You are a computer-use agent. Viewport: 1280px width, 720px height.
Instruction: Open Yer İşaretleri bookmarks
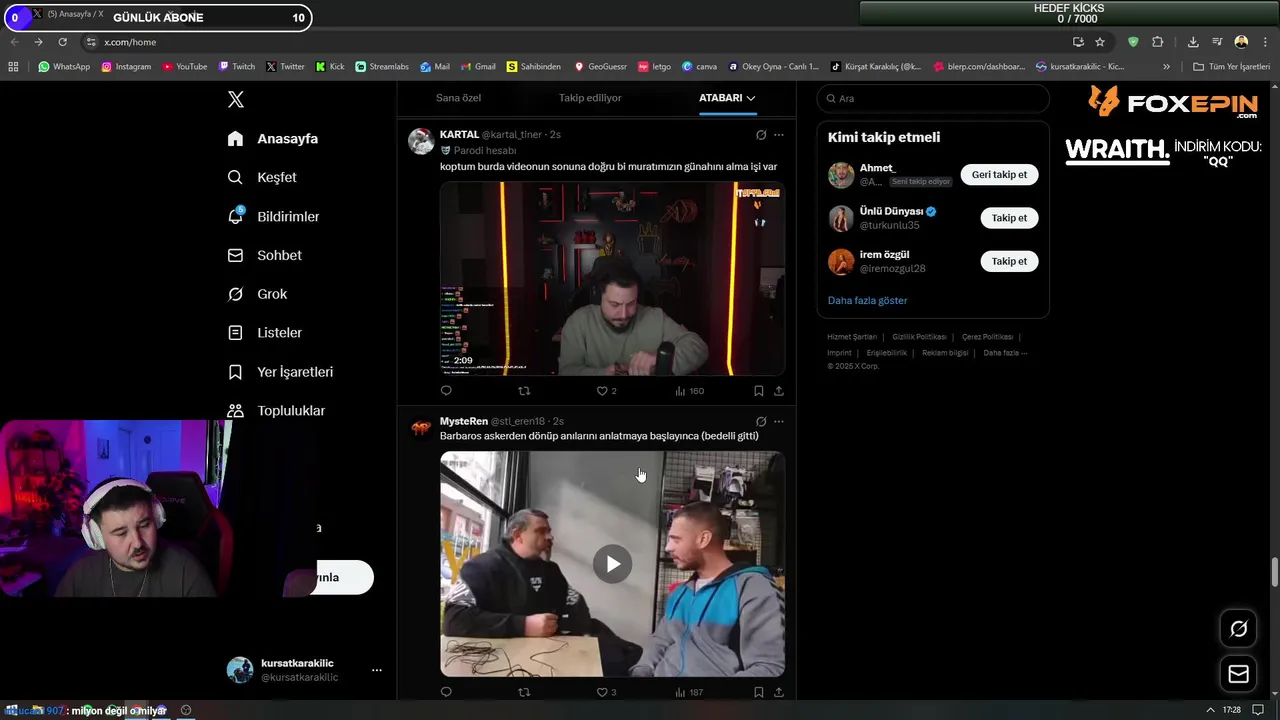pyautogui.click(x=280, y=372)
